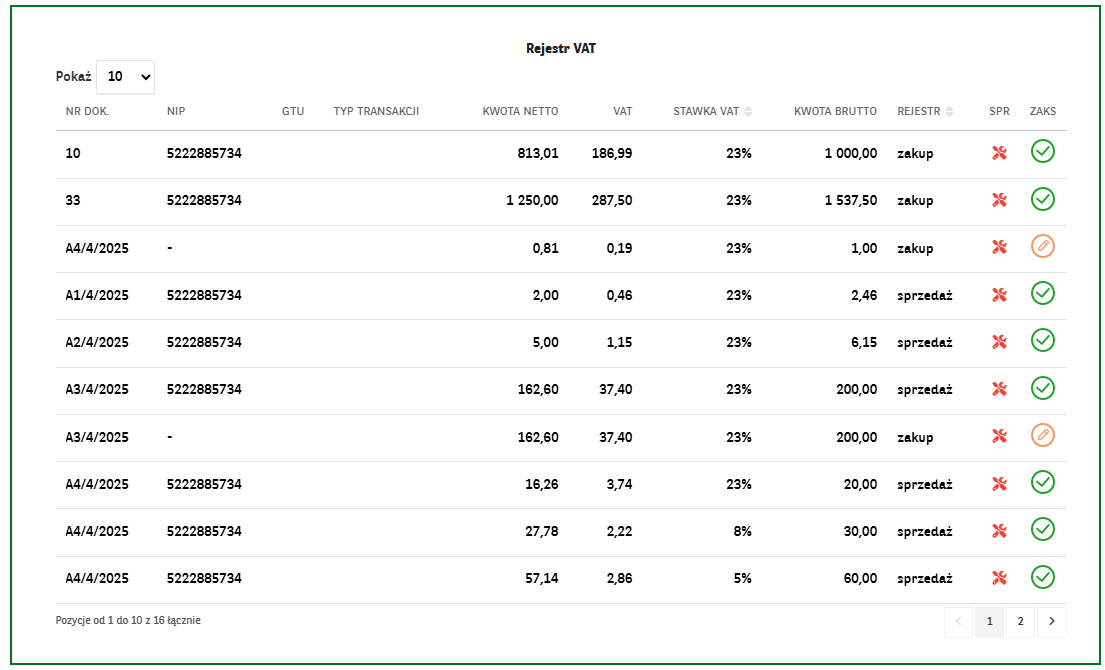
Task: Click the 5% VAT rate cell
Action: [742, 578]
